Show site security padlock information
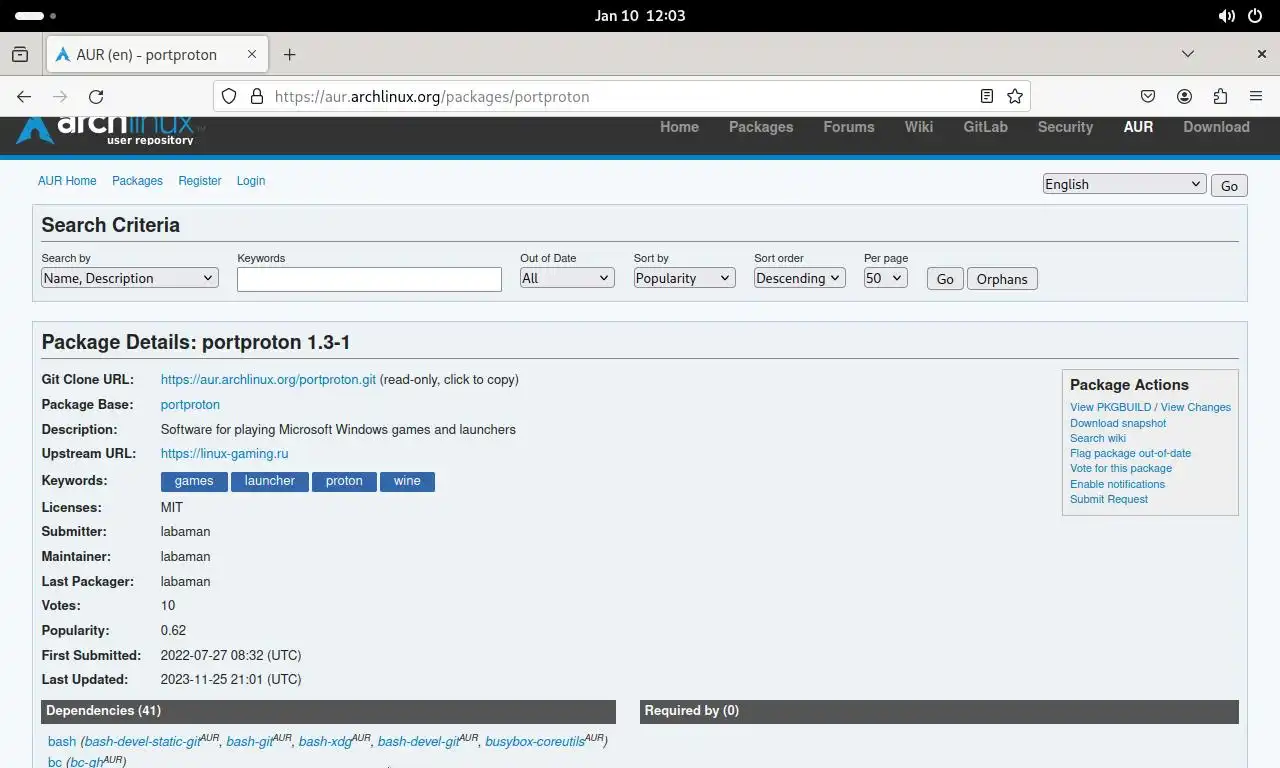 (256, 96)
